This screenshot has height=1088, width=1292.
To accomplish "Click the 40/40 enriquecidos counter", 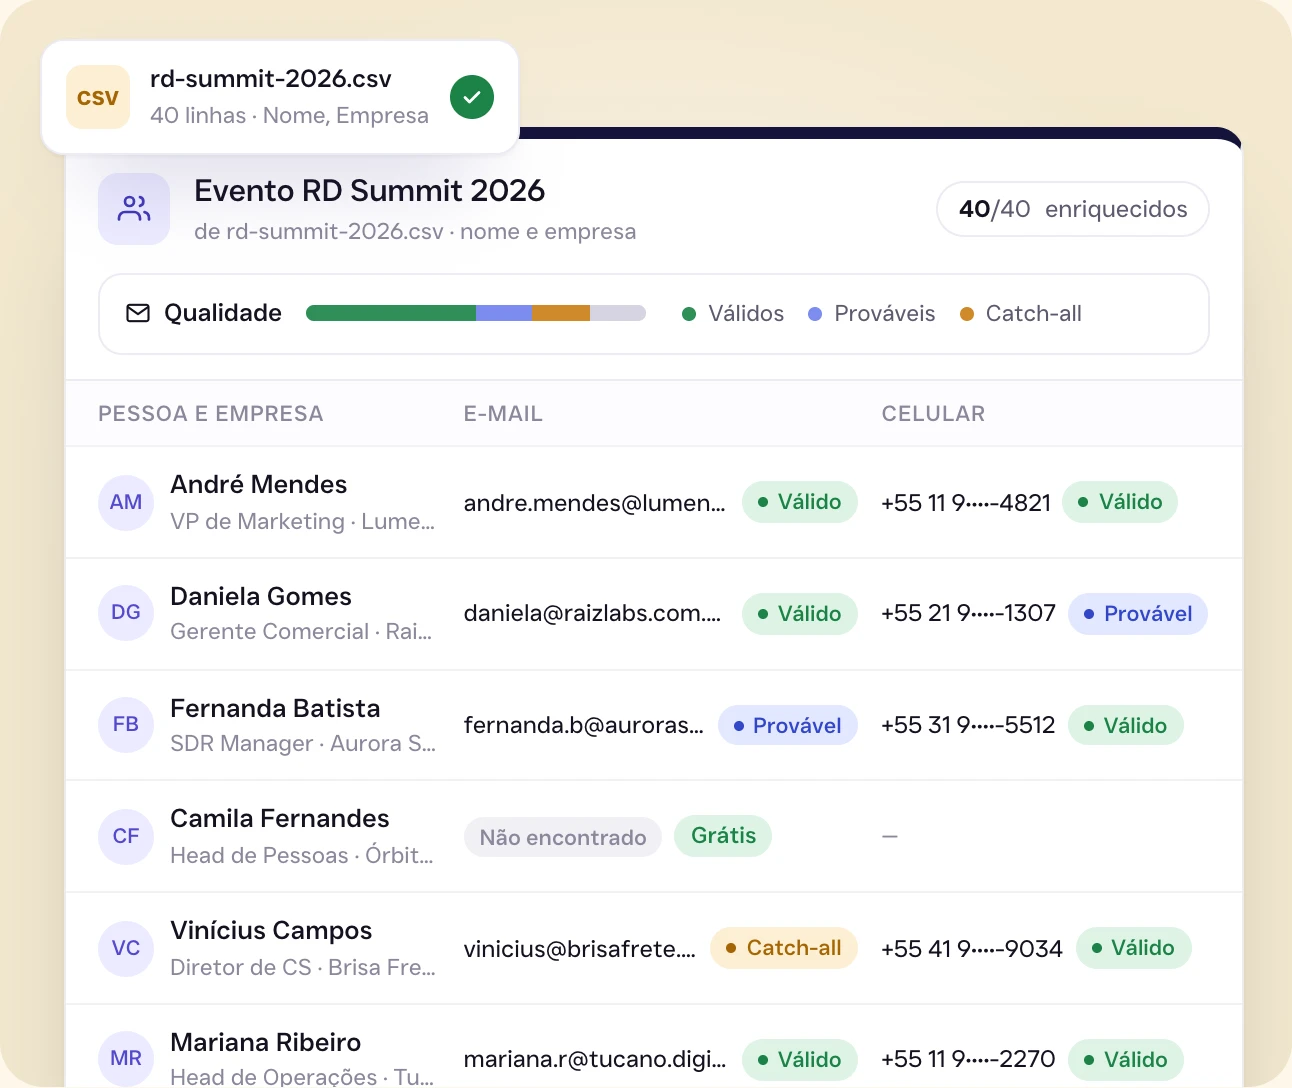I will click(1073, 209).
